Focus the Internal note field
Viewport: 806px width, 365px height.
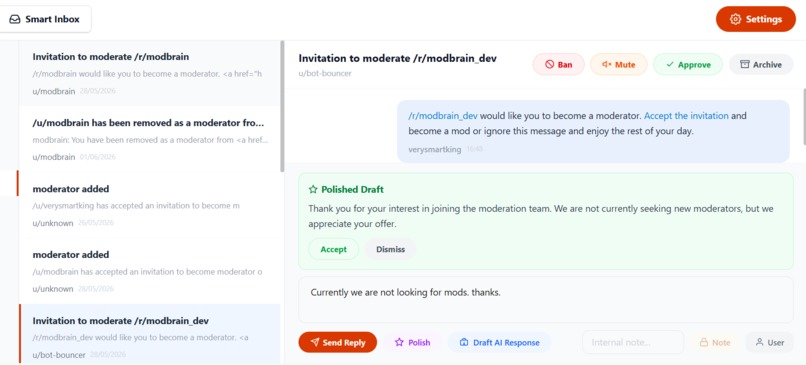633,342
